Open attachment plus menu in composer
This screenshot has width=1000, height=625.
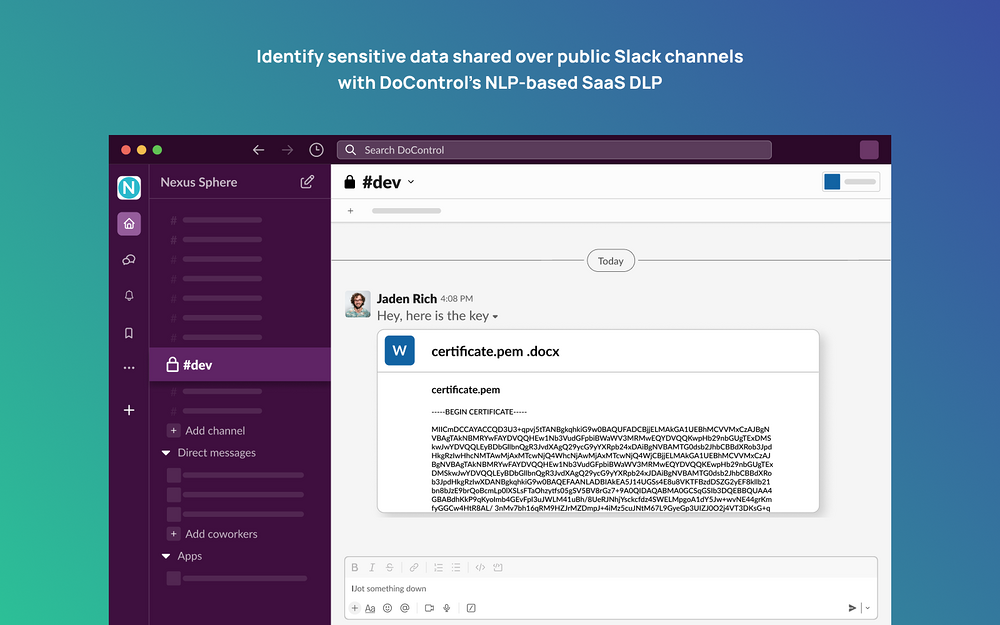coord(355,608)
